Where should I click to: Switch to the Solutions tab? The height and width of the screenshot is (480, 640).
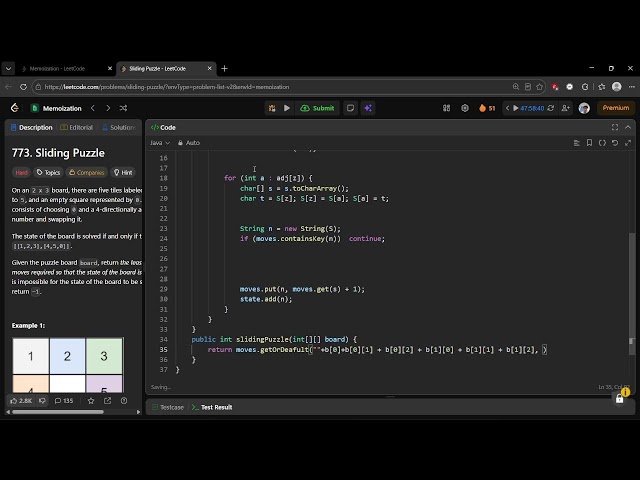coord(119,127)
